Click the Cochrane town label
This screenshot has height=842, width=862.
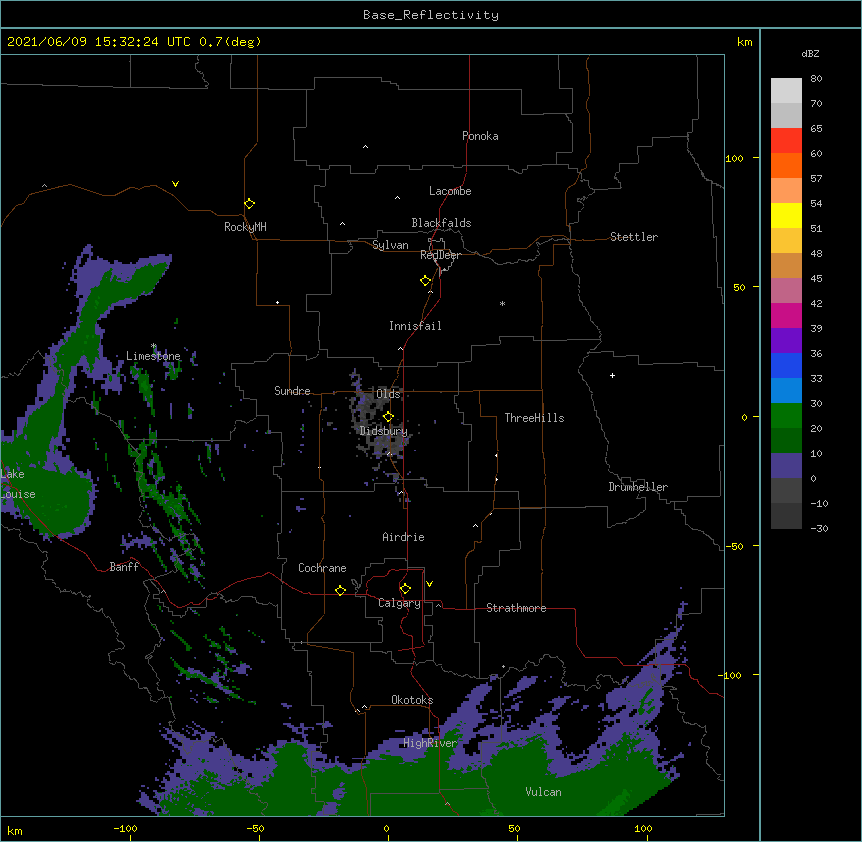tap(322, 568)
